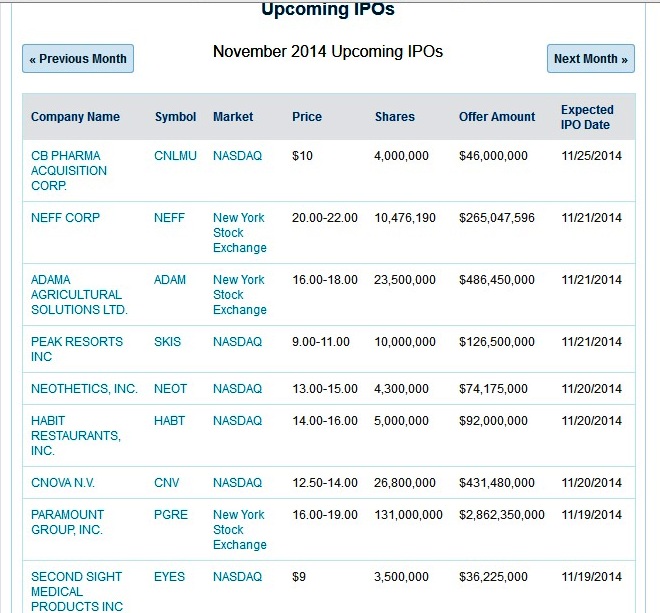This screenshot has width=660, height=613.
Task: Open New York Stock Exchange link for Paramount
Action: click(240, 530)
